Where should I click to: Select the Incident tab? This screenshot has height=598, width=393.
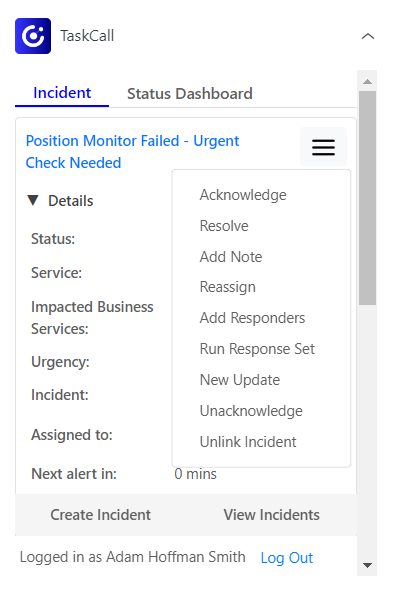[x=62, y=93]
